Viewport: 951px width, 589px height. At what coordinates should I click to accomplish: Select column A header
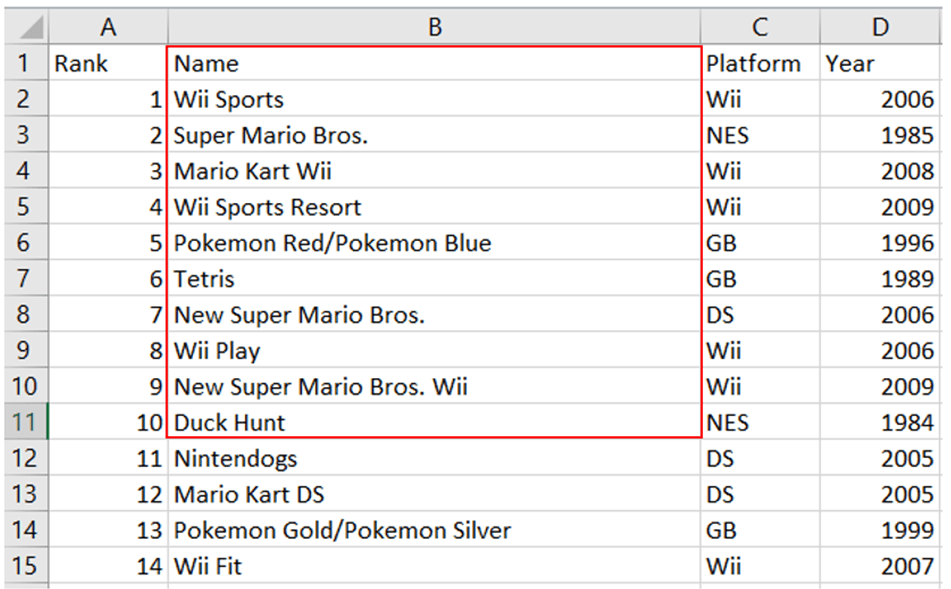[x=108, y=27]
